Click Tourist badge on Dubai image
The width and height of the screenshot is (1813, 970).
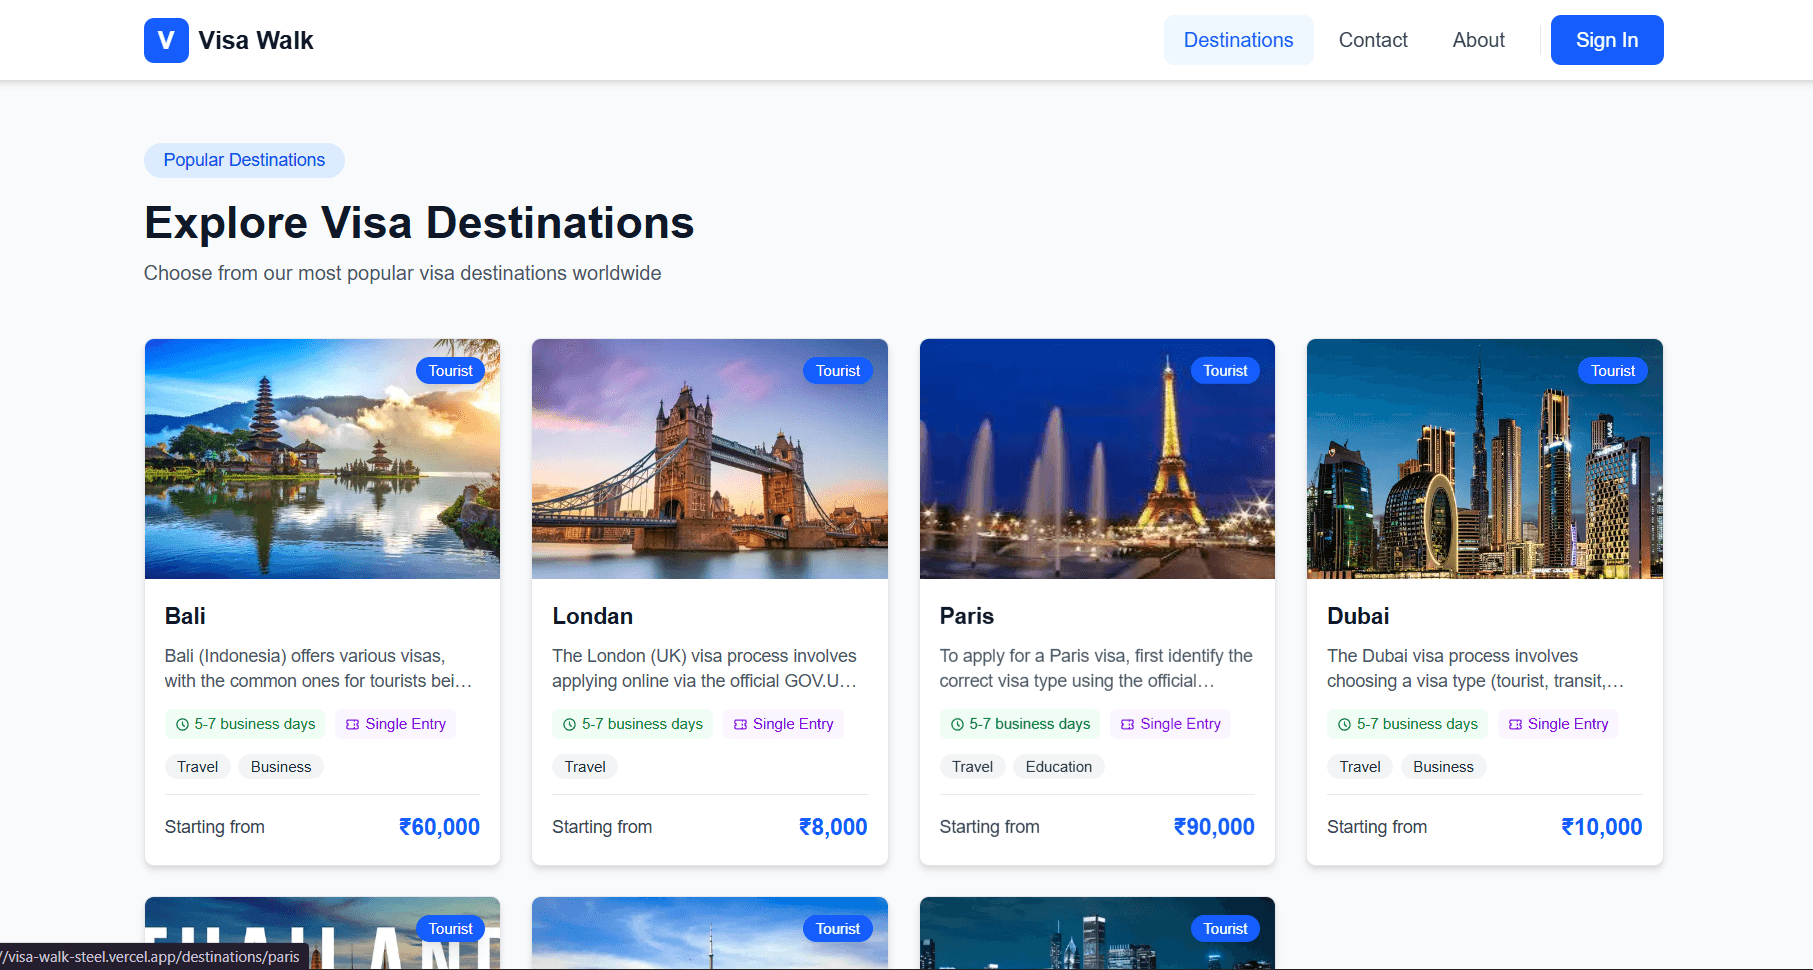[x=1612, y=371]
